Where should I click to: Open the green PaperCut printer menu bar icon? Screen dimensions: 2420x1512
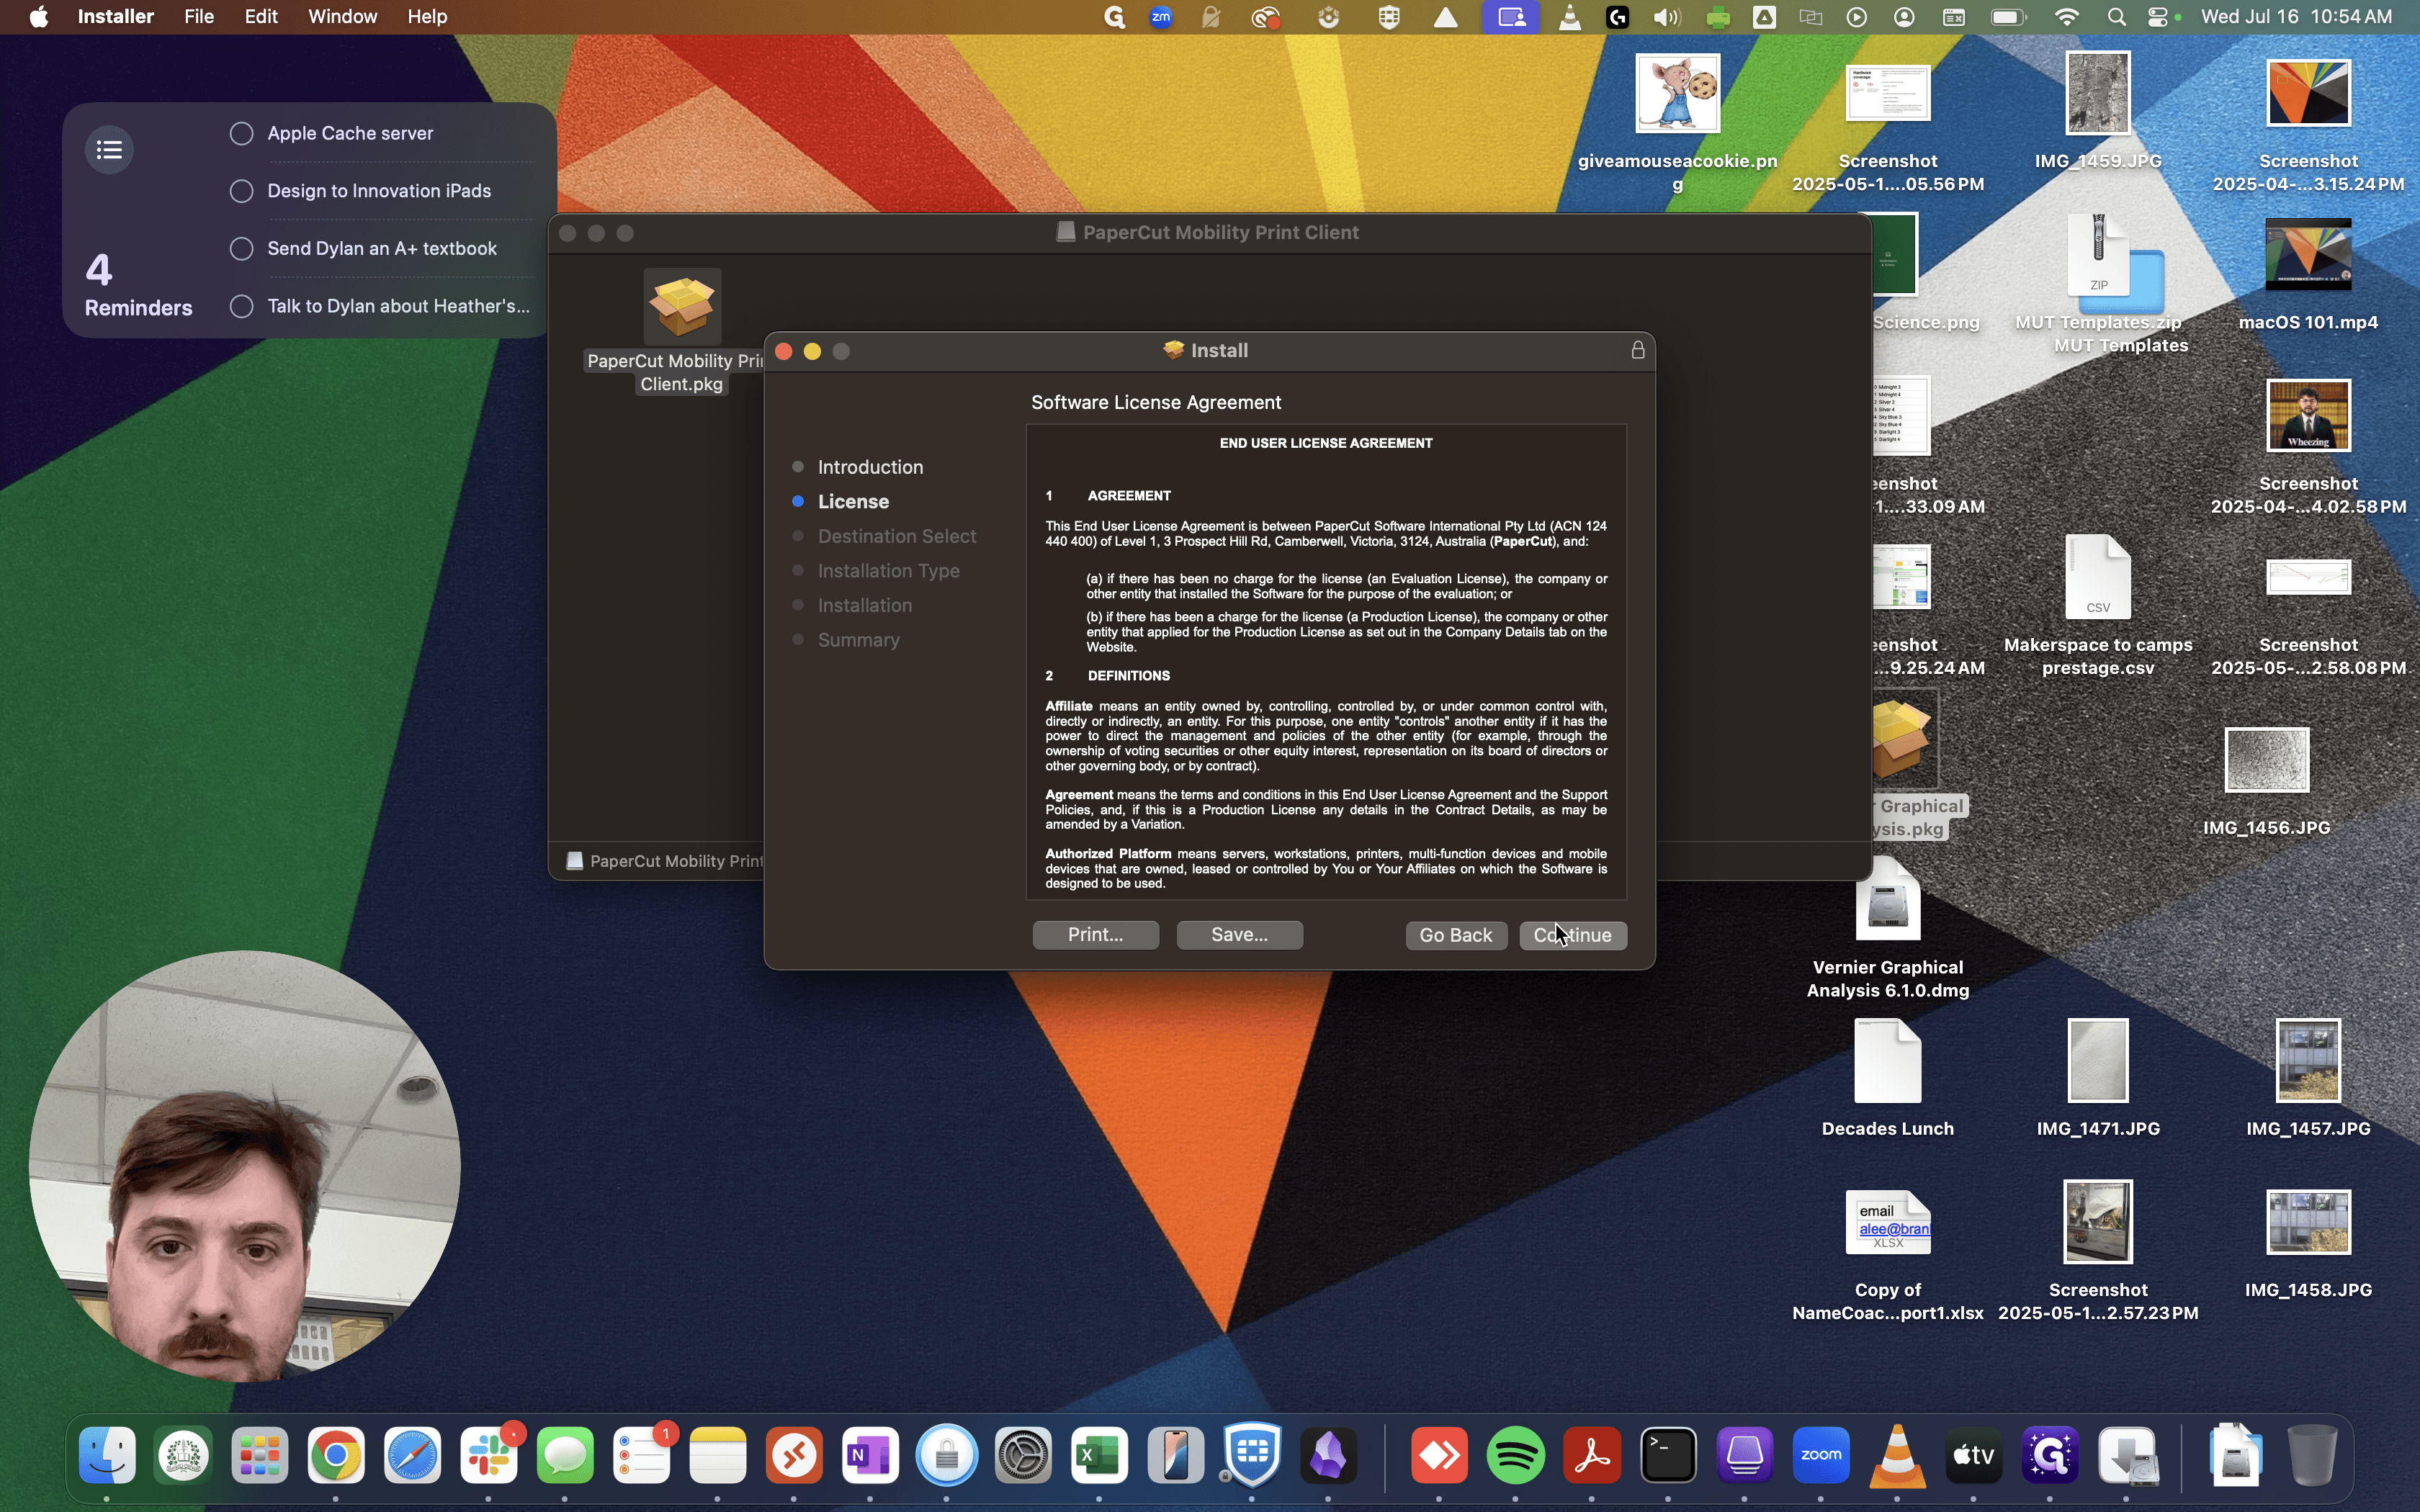pos(1718,17)
